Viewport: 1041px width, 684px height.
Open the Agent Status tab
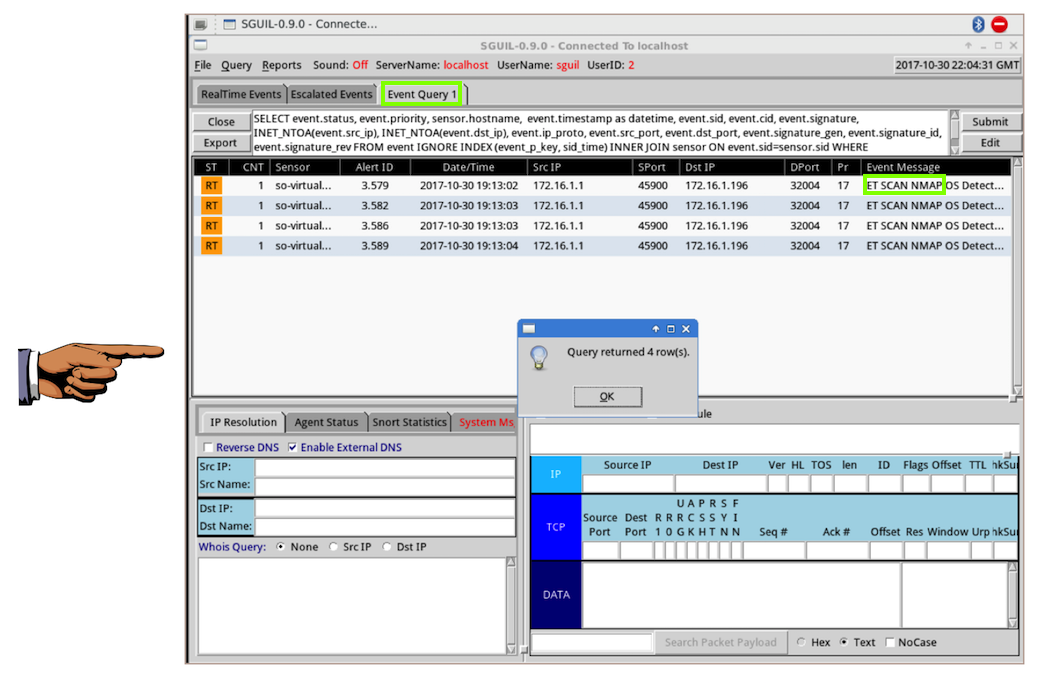[x=326, y=422]
